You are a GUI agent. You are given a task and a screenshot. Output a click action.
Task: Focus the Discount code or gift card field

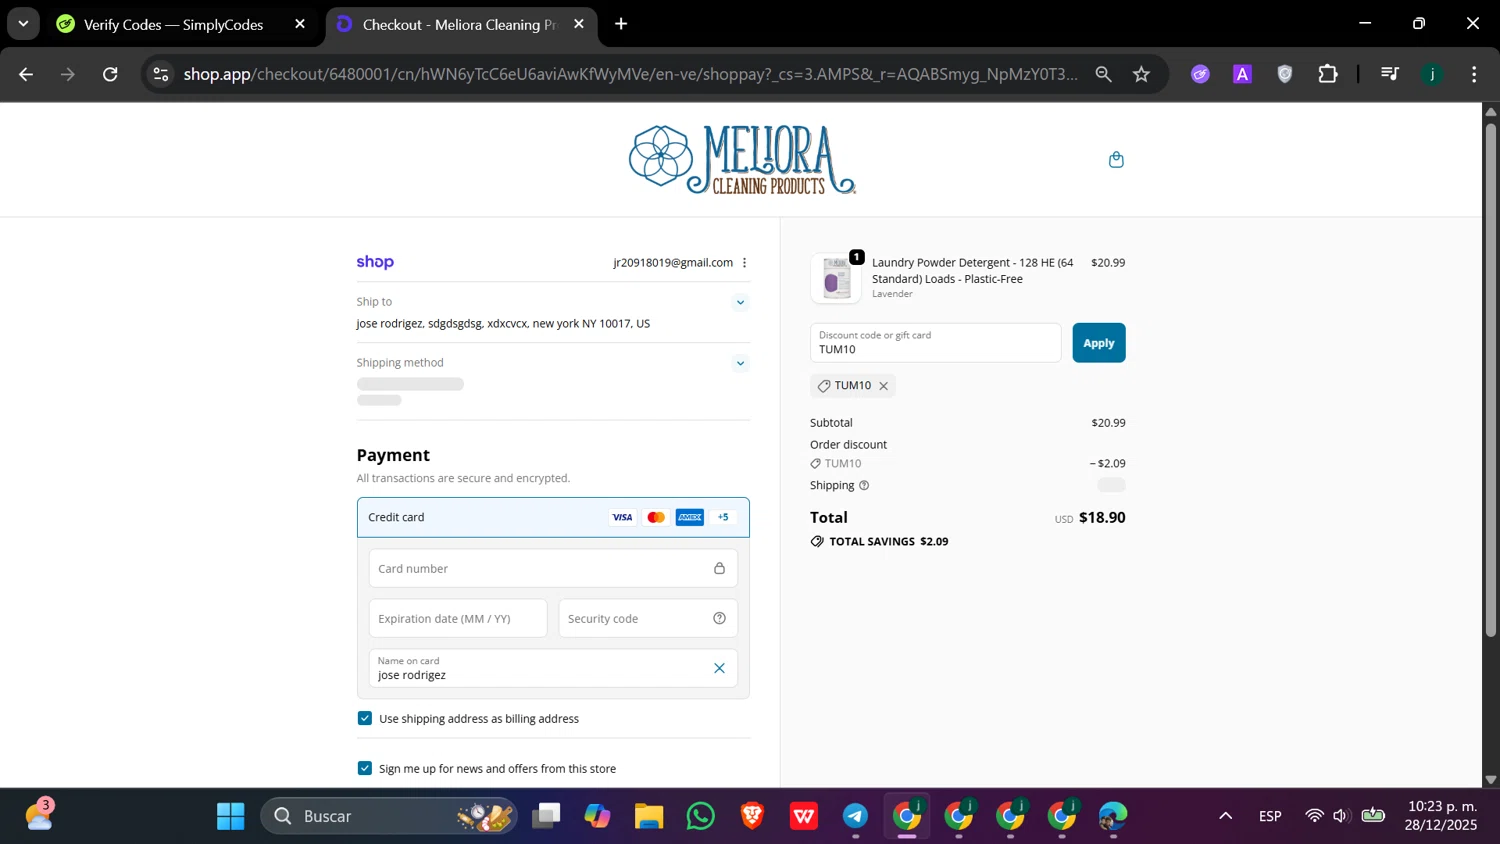935,343
